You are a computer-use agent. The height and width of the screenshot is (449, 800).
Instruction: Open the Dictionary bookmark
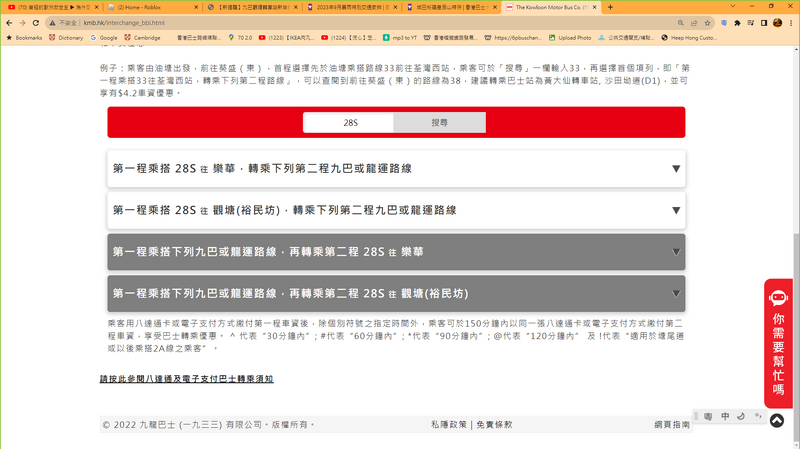pos(66,38)
